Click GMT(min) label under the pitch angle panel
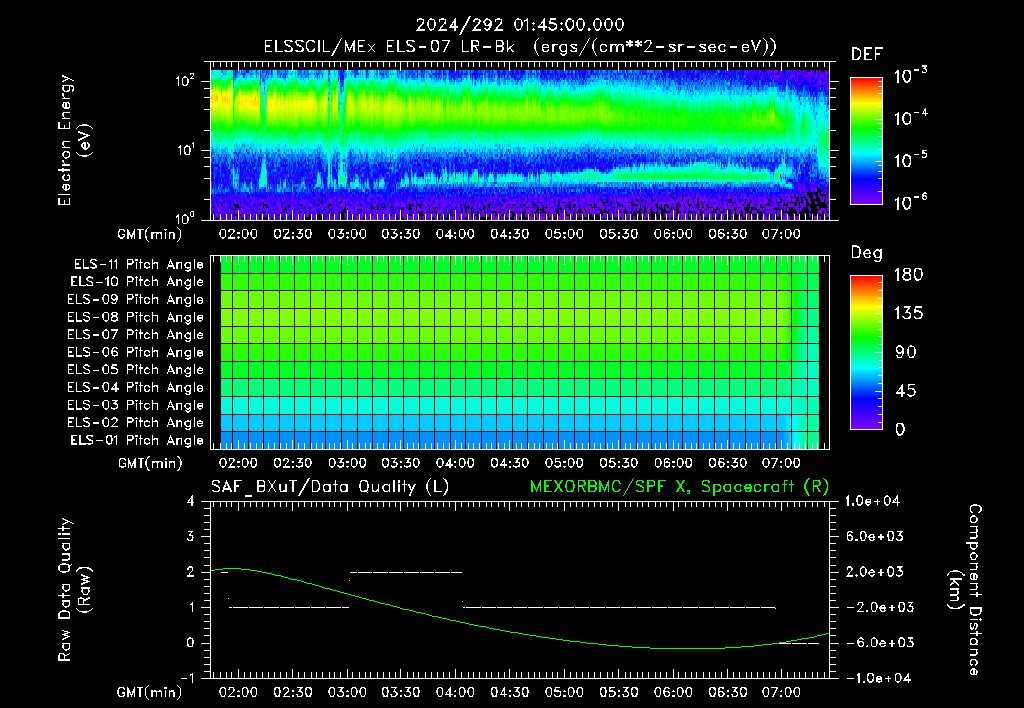The height and width of the screenshot is (708, 1024). pyautogui.click(x=150, y=463)
